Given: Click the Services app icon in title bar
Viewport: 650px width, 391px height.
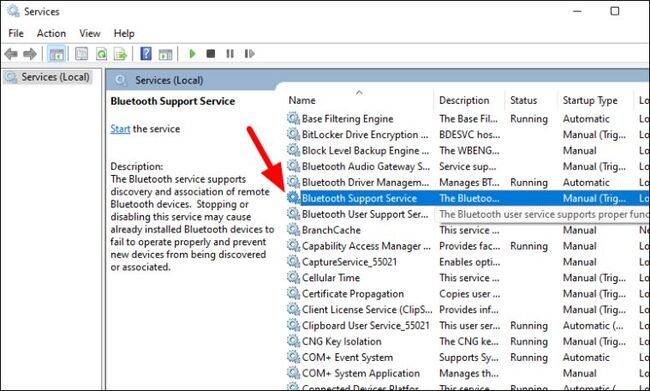Looking at the screenshot, I should (x=13, y=11).
